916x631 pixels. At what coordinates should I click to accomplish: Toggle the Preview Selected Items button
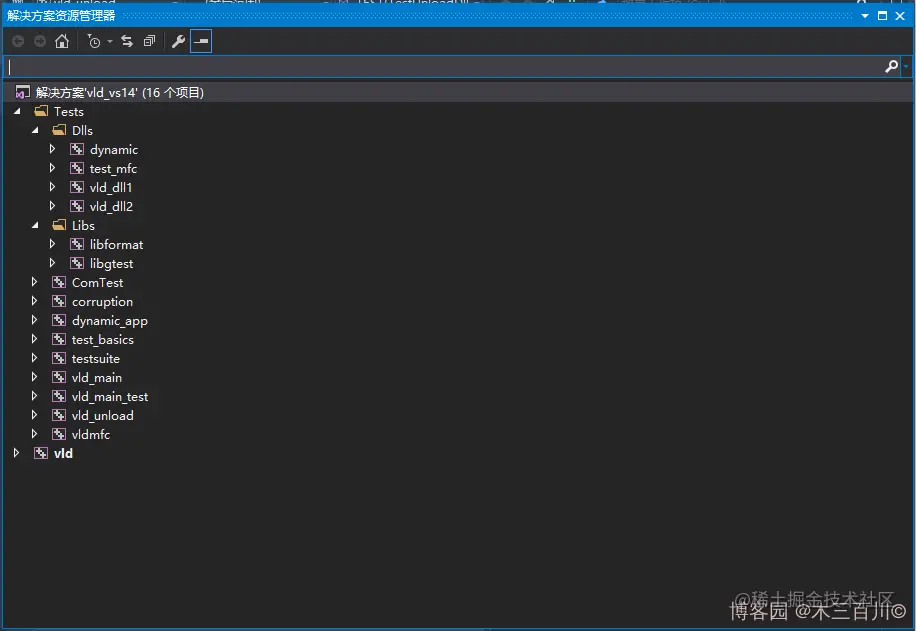201,41
